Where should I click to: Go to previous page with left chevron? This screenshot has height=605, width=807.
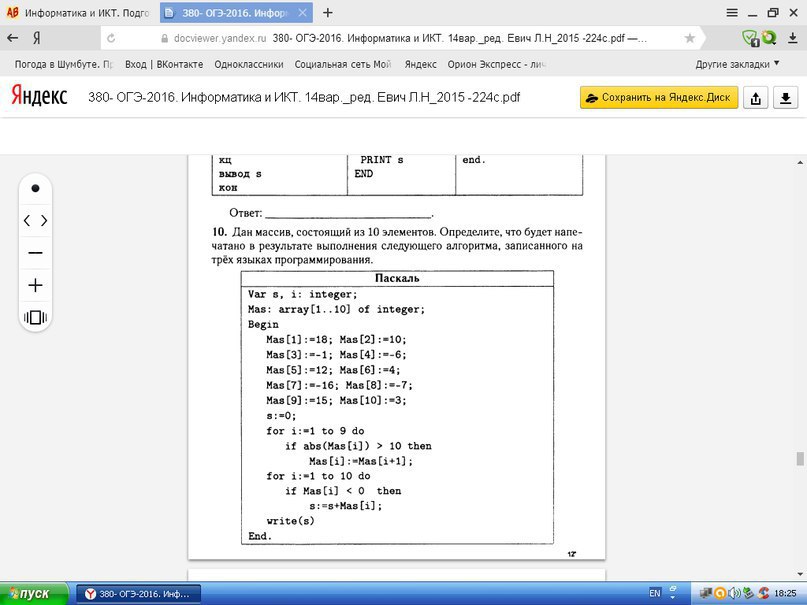click(x=27, y=220)
